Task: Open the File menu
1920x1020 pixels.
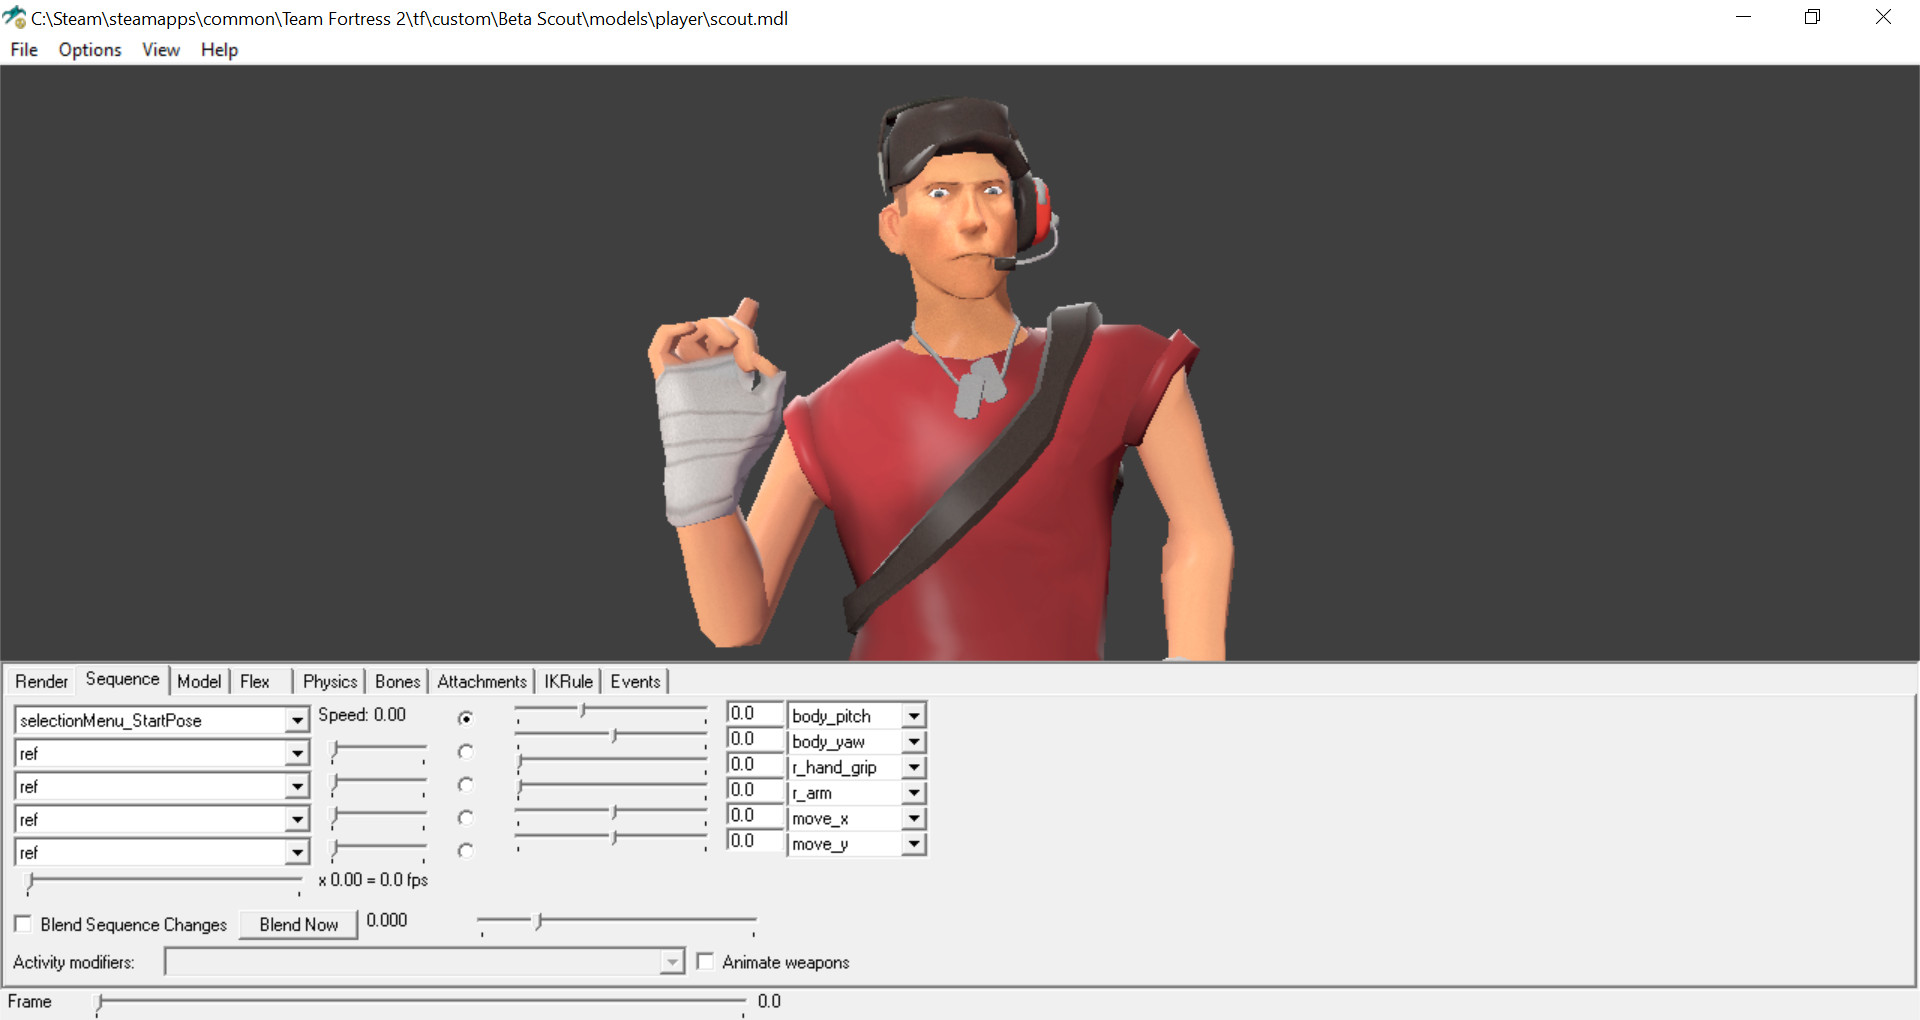Action: 23,49
